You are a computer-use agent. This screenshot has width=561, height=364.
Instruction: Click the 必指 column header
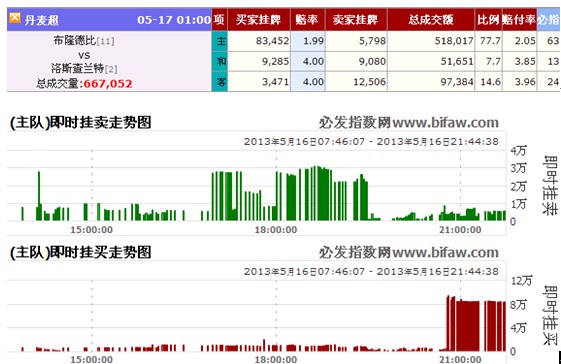pos(548,20)
